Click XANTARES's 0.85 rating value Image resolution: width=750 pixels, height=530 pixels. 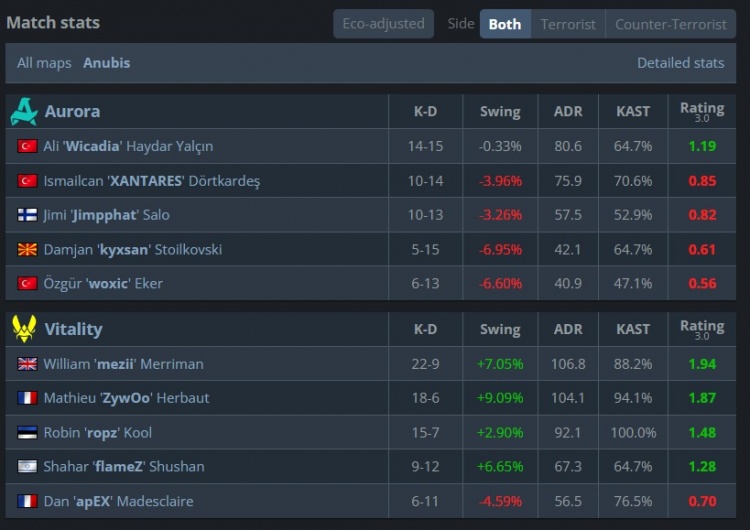coord(702,181)
